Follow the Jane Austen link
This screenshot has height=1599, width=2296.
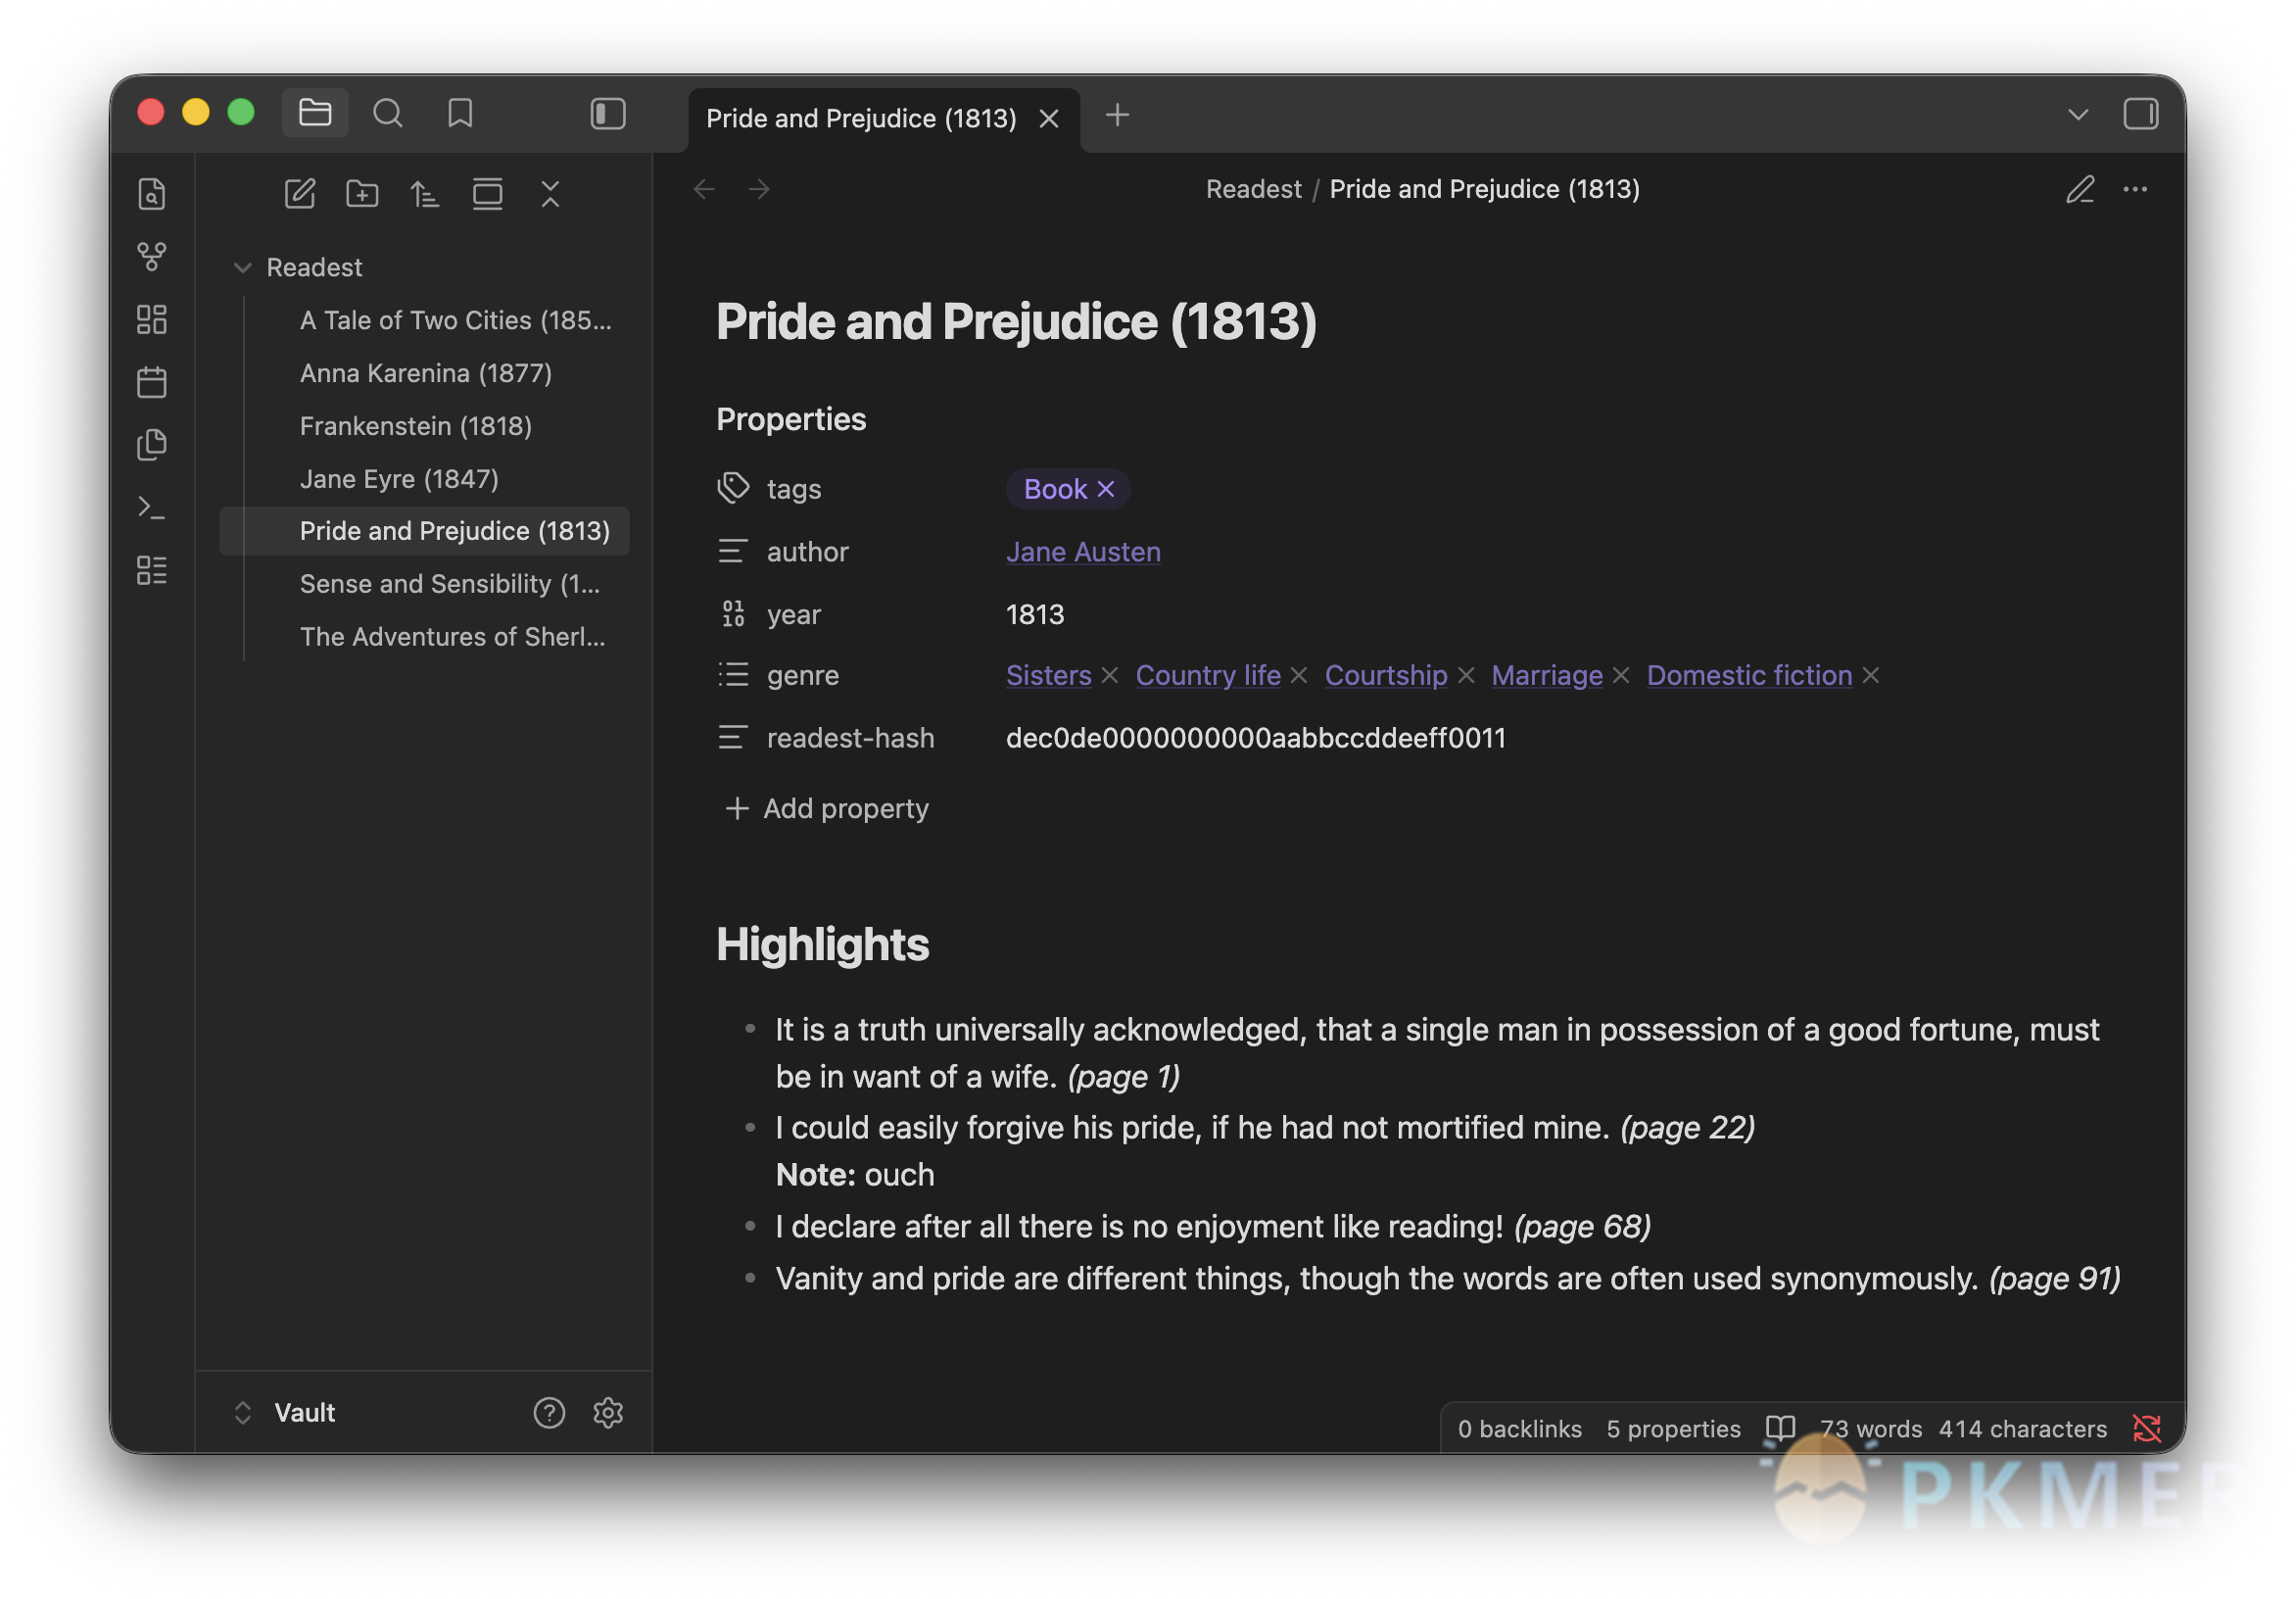click(1083, 552)
